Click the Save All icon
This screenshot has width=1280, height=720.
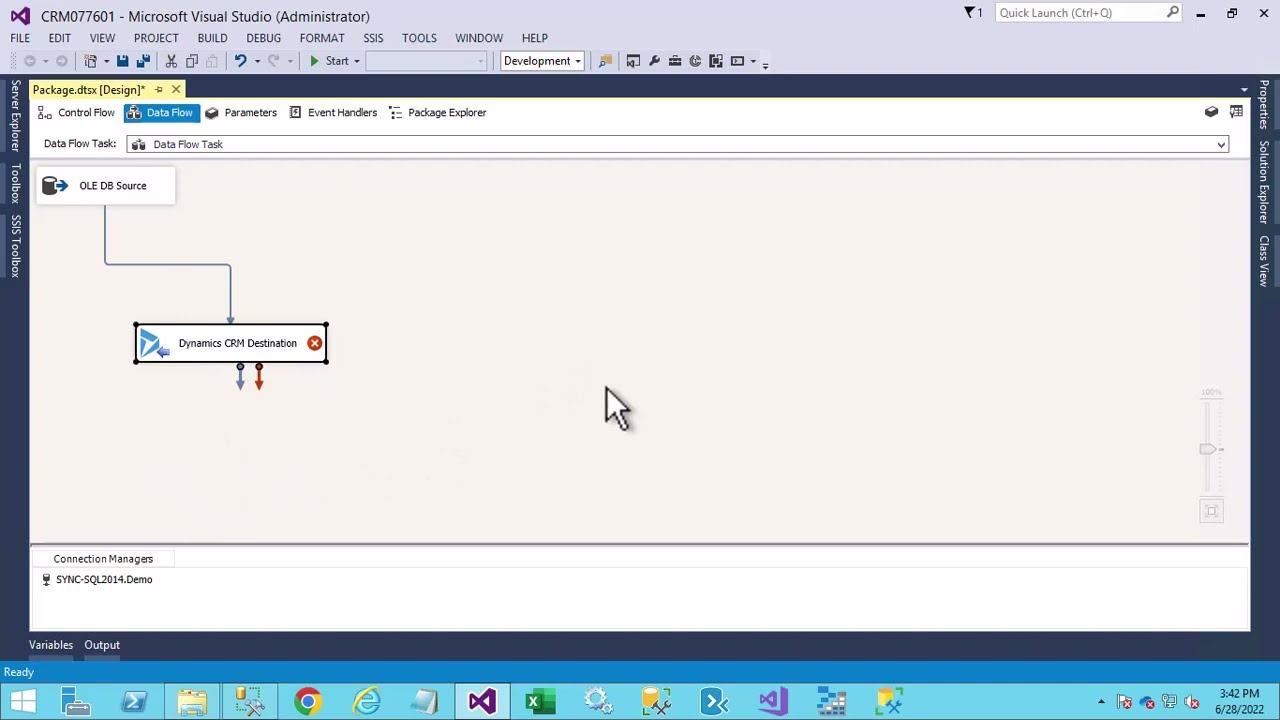(143, 61)
